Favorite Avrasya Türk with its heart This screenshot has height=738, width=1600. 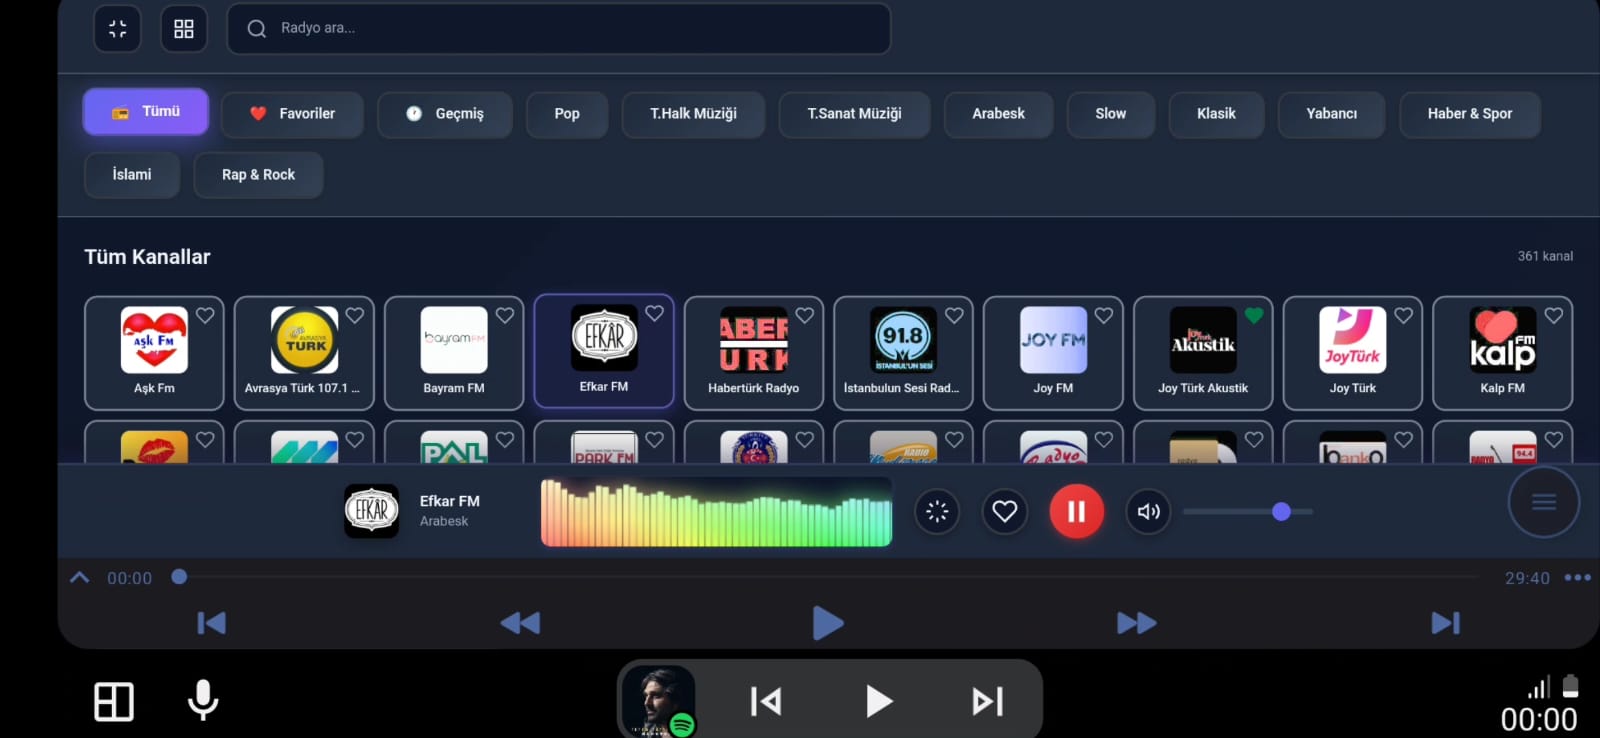(x=355, y=315)
